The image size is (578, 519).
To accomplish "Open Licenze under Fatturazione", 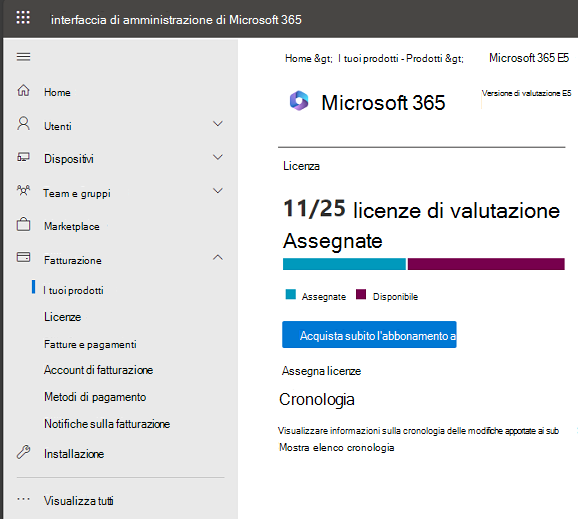I will tap(62, 317).
